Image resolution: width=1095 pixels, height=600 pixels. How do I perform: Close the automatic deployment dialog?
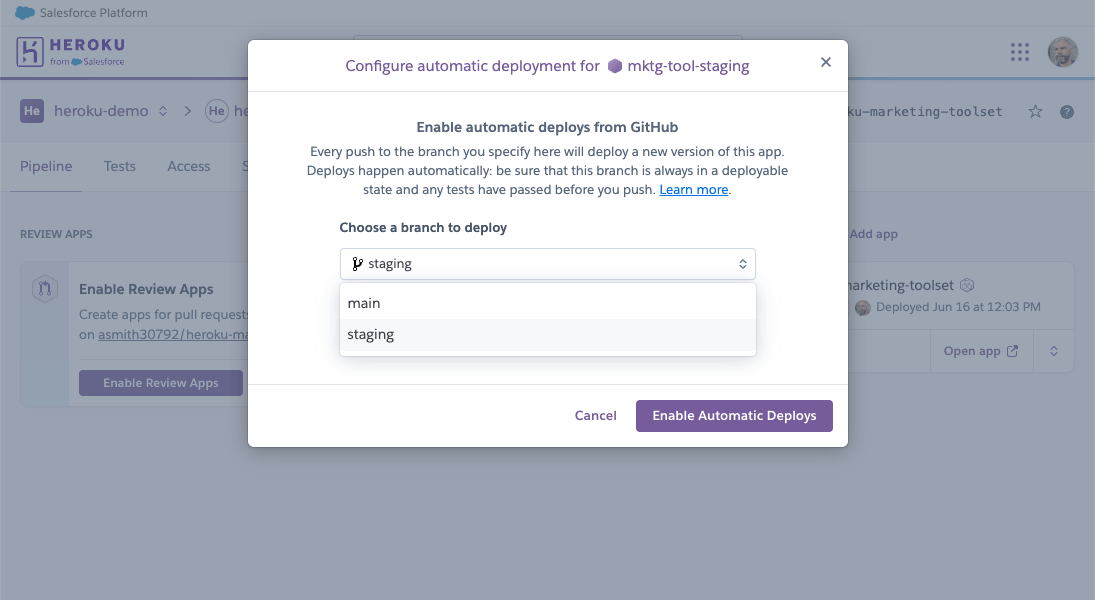click(825, 62)
